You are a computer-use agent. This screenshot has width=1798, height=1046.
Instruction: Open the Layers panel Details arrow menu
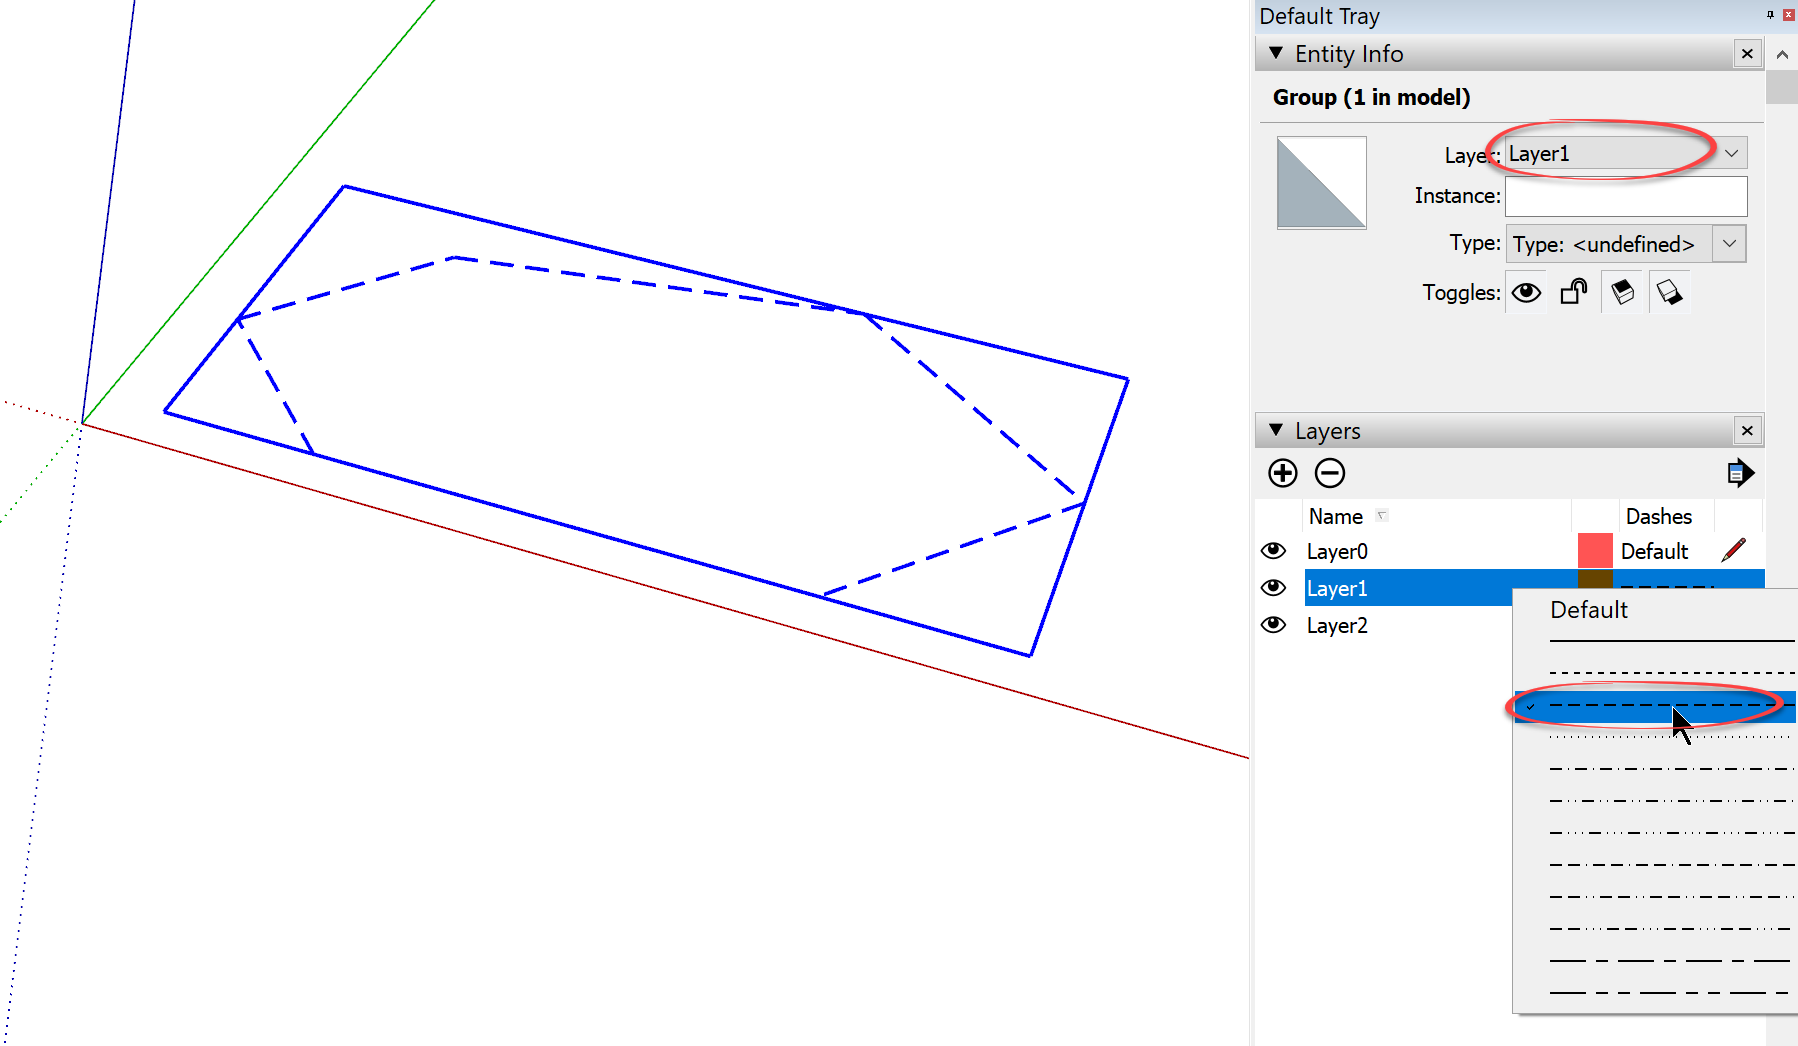1740,473
